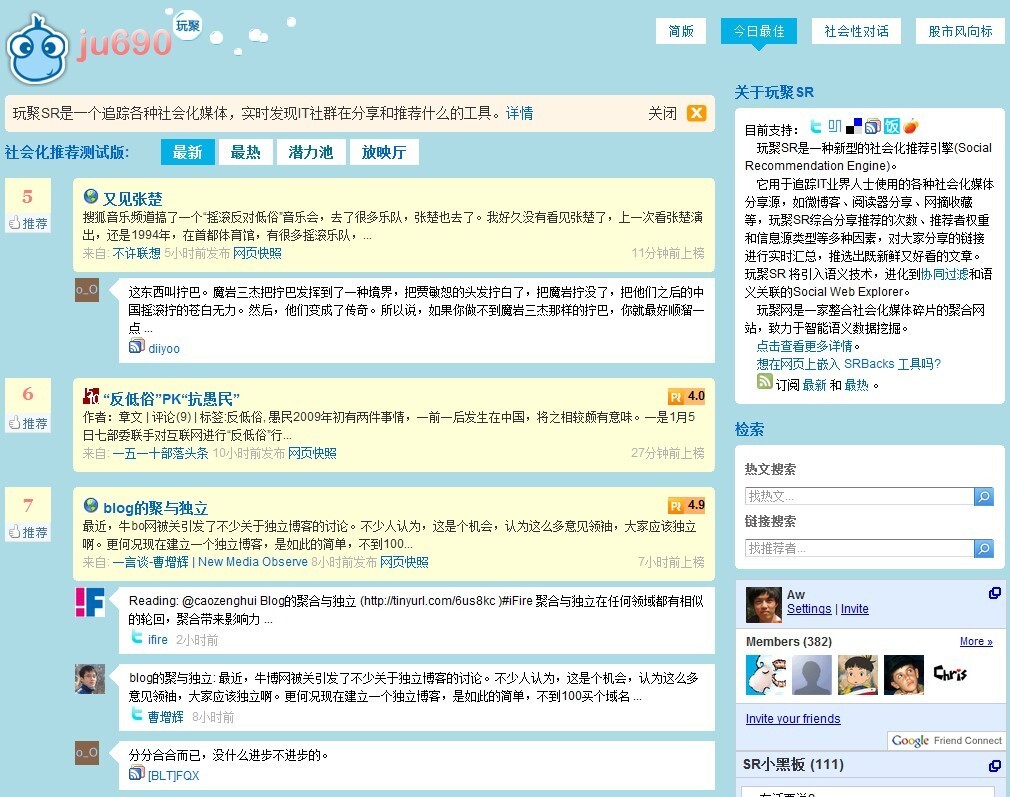The image size is (1010, 797).
Task: Click the Delicious bookmark icon in sidebar
Action: click(853, 127)
